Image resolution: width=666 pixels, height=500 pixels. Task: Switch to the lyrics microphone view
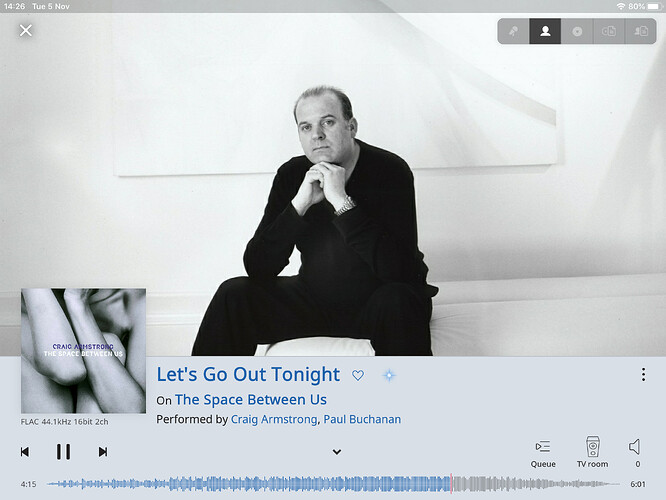click(x=514, y=31)
